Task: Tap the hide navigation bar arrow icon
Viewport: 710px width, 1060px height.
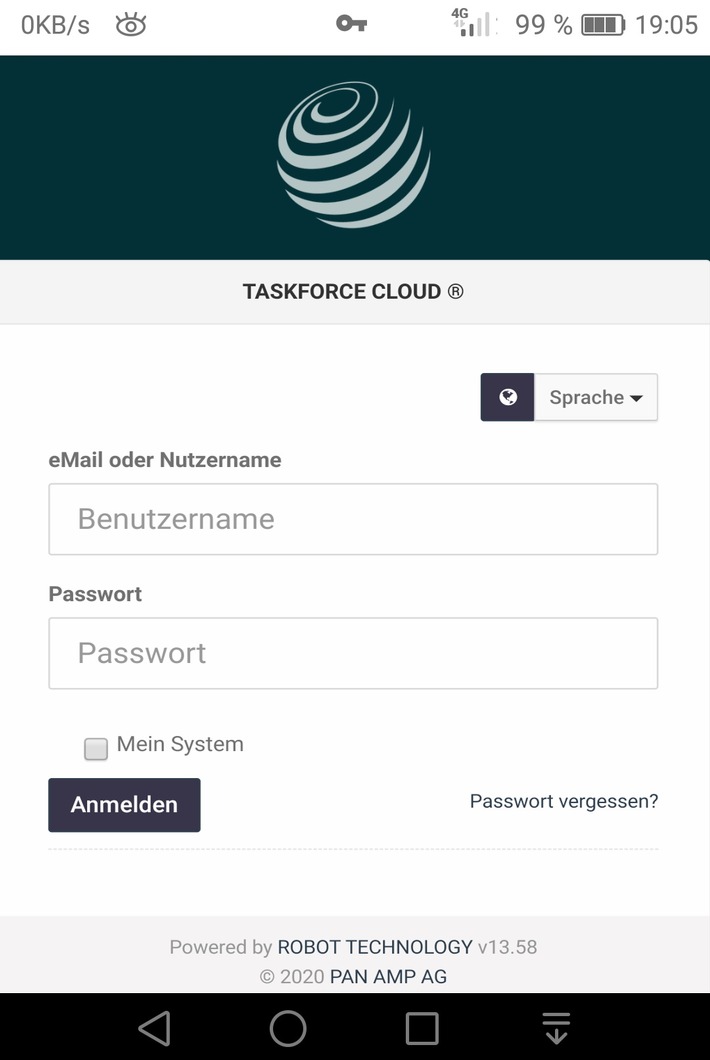Action: (556, 1028)
